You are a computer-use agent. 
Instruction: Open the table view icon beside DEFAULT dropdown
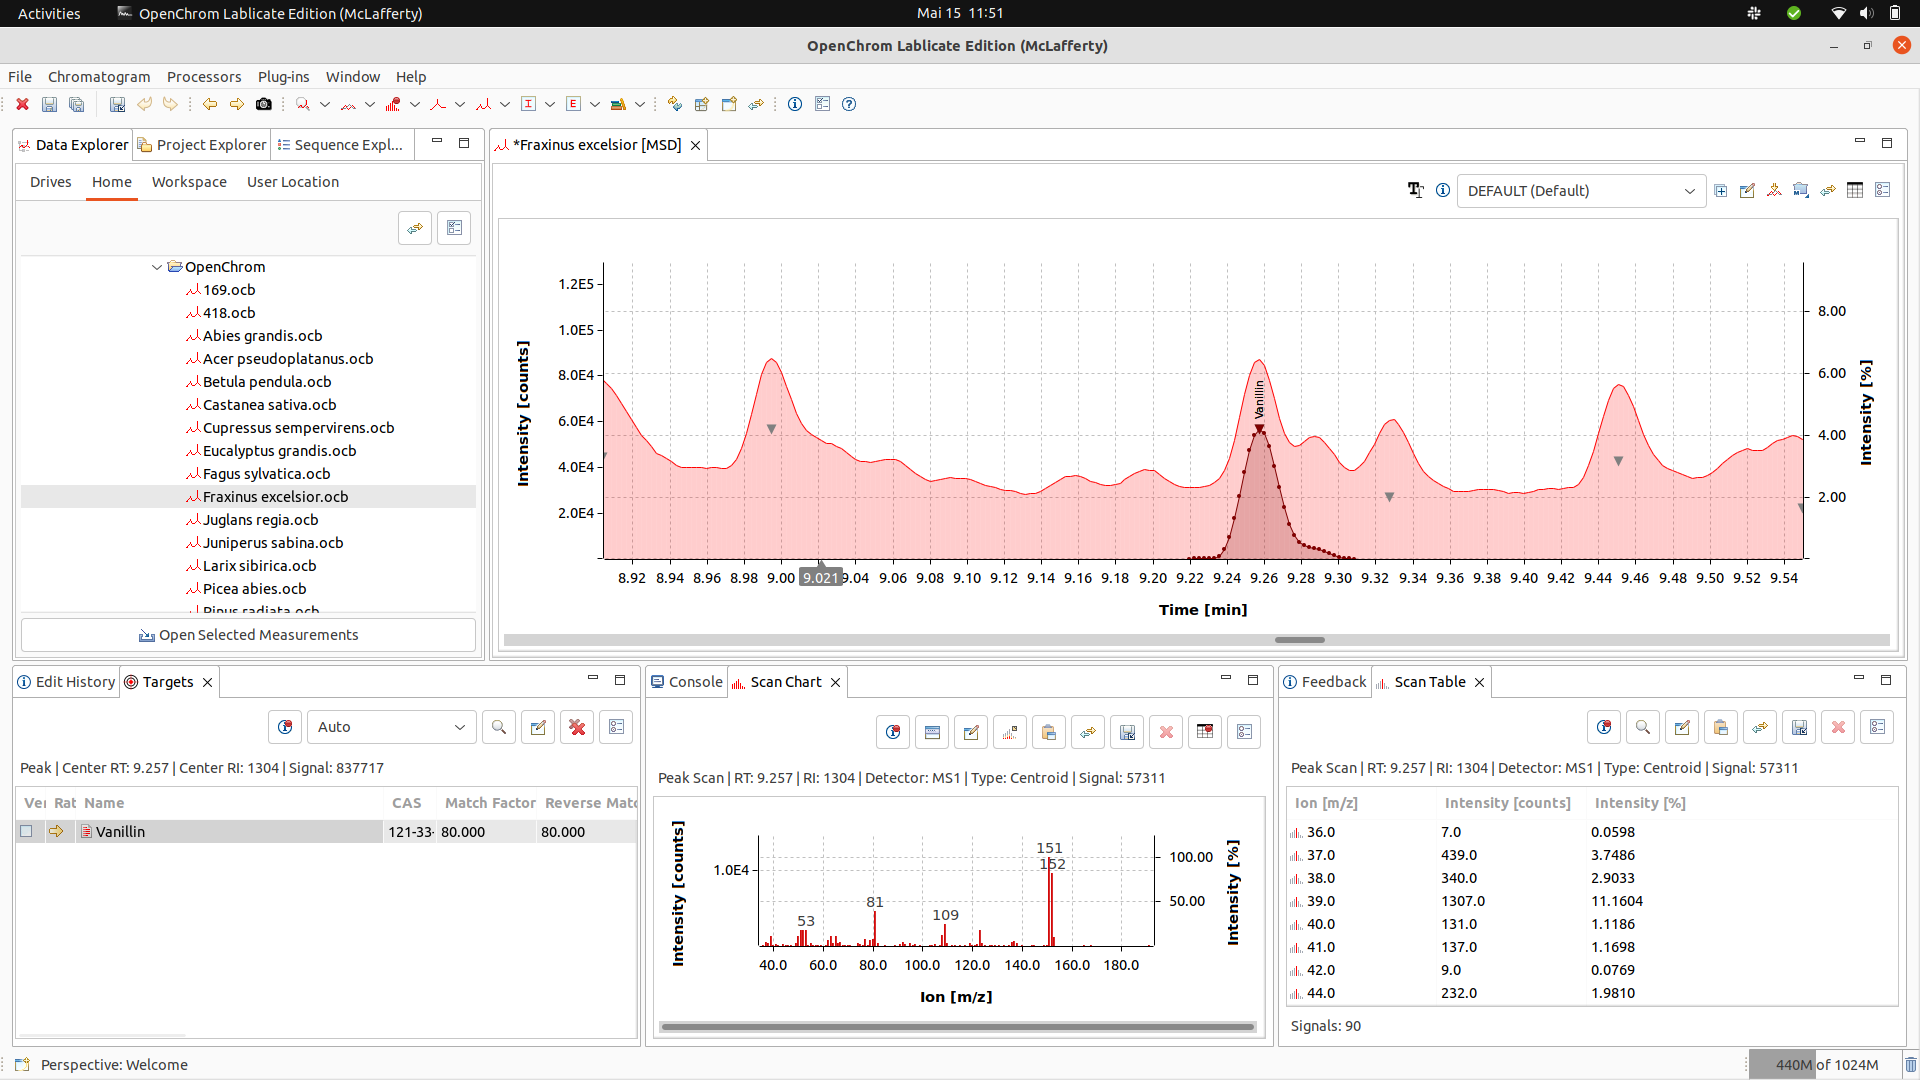(x=1856, y=190)
